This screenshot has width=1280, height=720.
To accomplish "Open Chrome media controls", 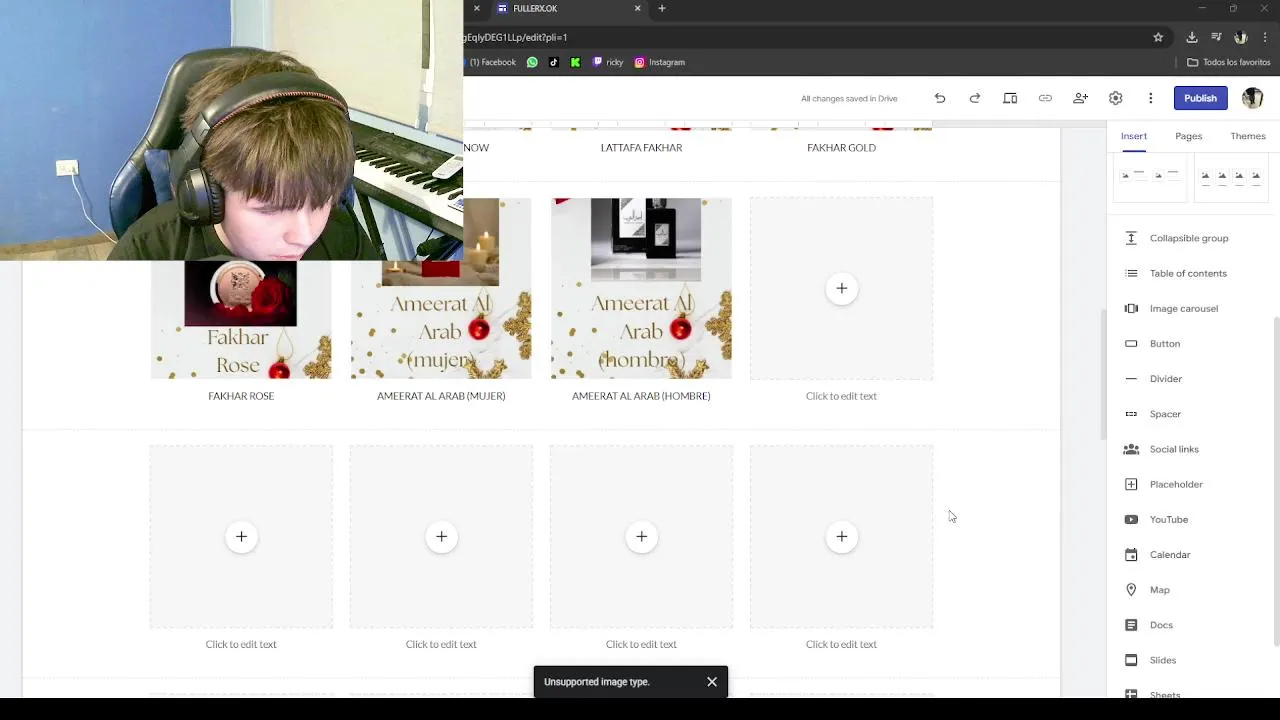I will 1216,37.
